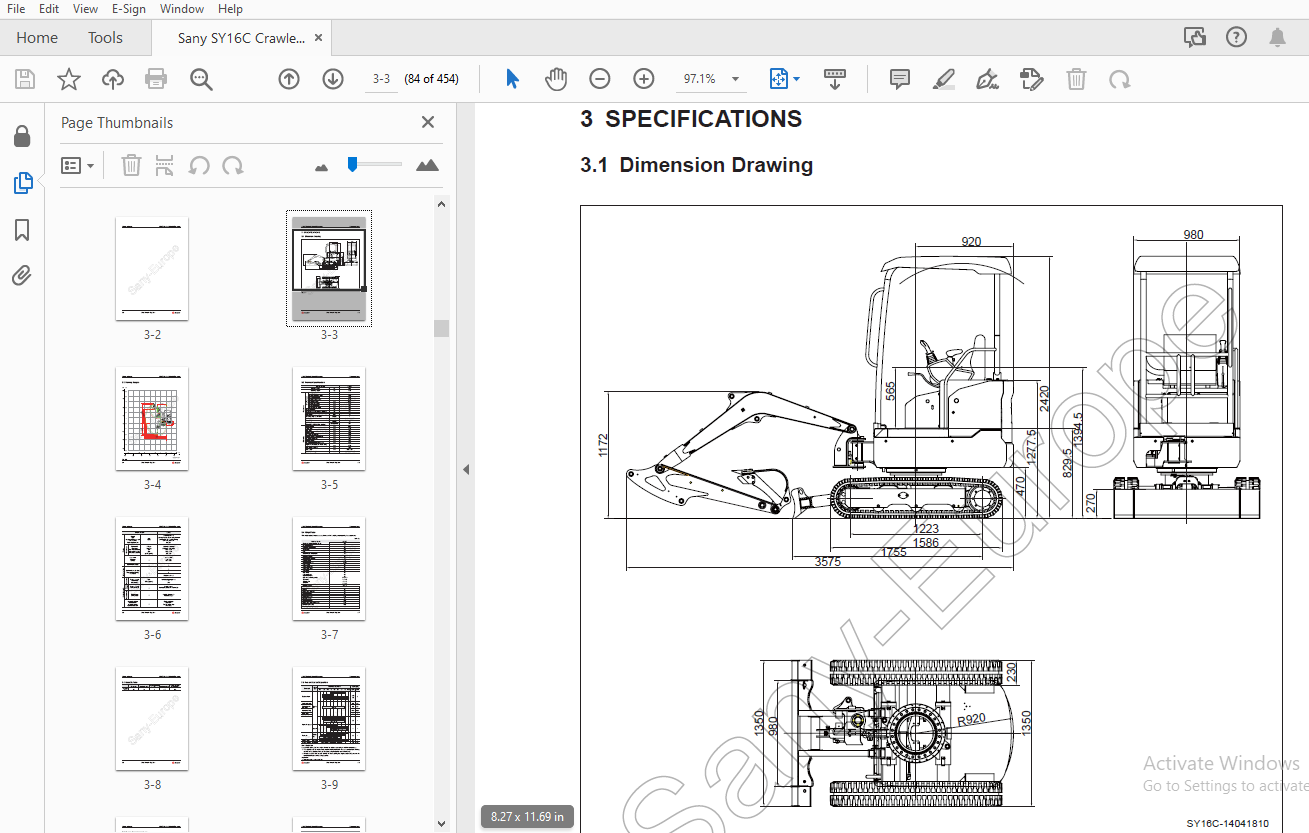Open the Edit menu
1309x833 pixels.
click(x=48, y=9)
